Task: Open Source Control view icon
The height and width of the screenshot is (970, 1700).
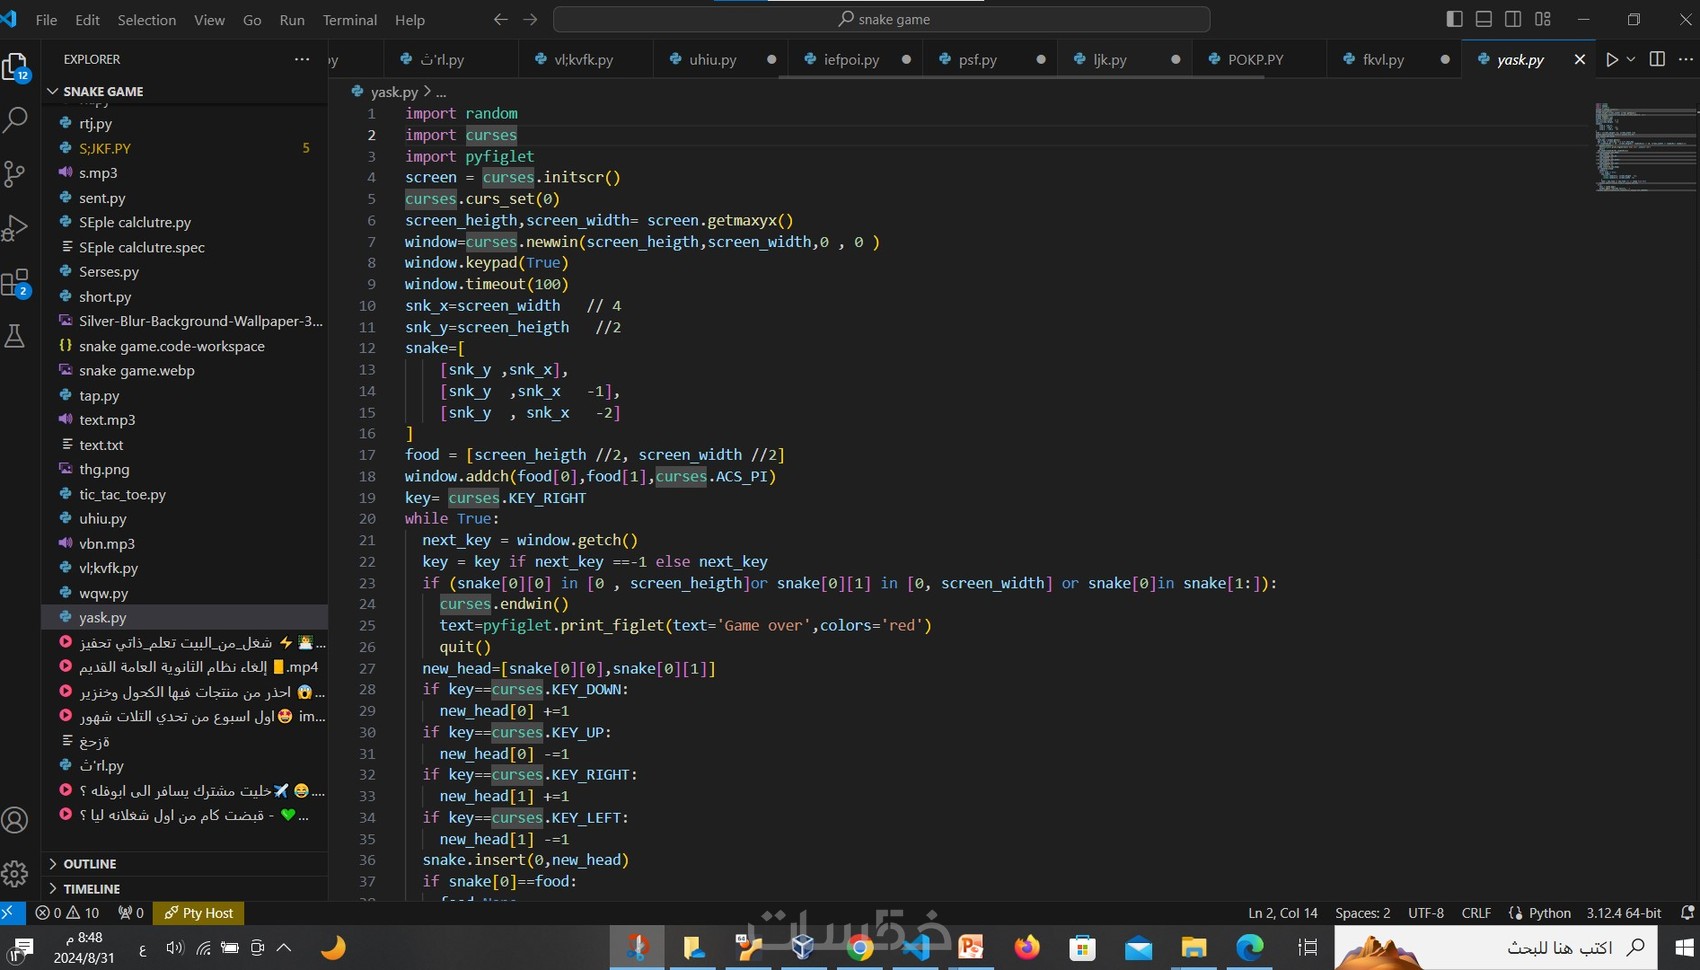Action: coord(15,174)
